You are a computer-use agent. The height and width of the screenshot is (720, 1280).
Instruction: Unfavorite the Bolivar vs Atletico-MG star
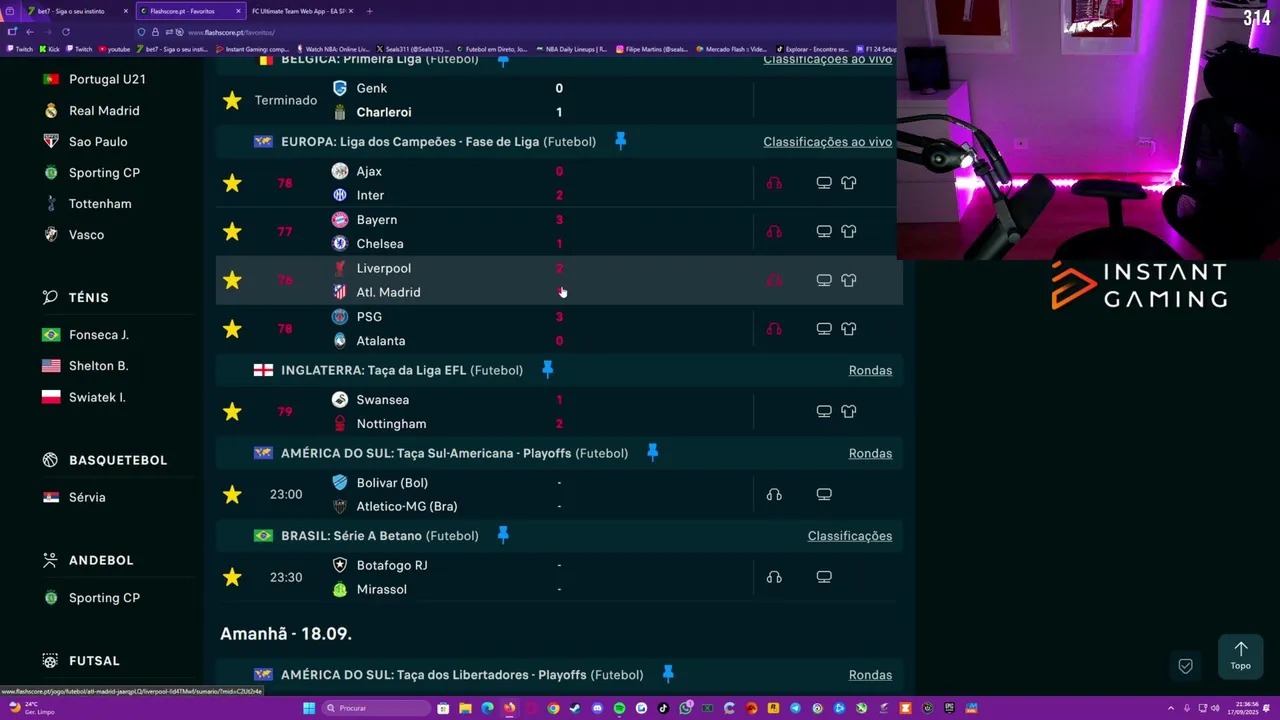point(232,494)
